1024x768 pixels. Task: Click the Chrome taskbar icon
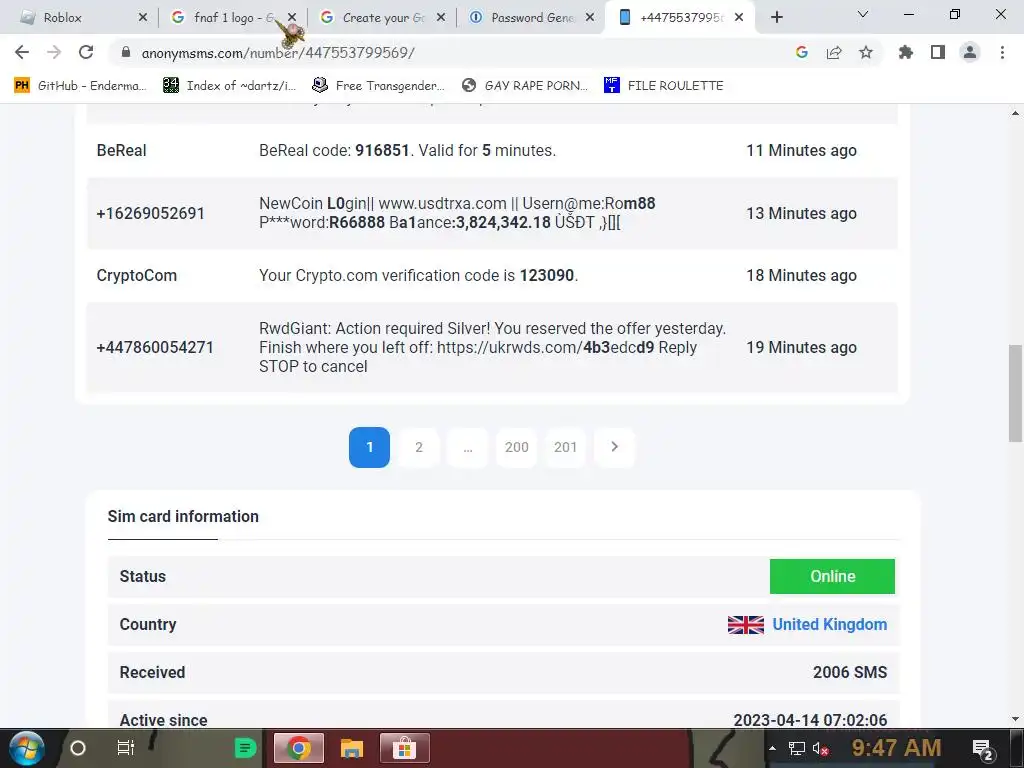click(x=298, y=748)
